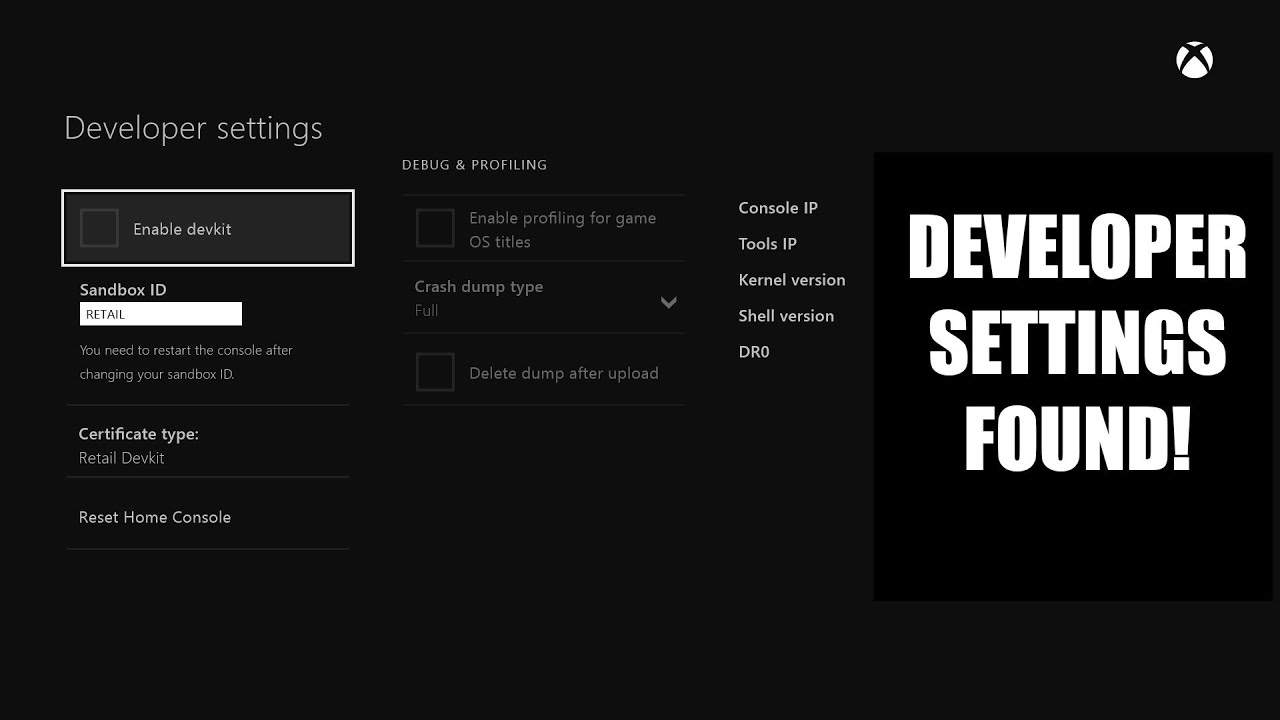Toggle profiling for game OS titles checkbox
Viewport: 1280px width, 720px height.
435,228
